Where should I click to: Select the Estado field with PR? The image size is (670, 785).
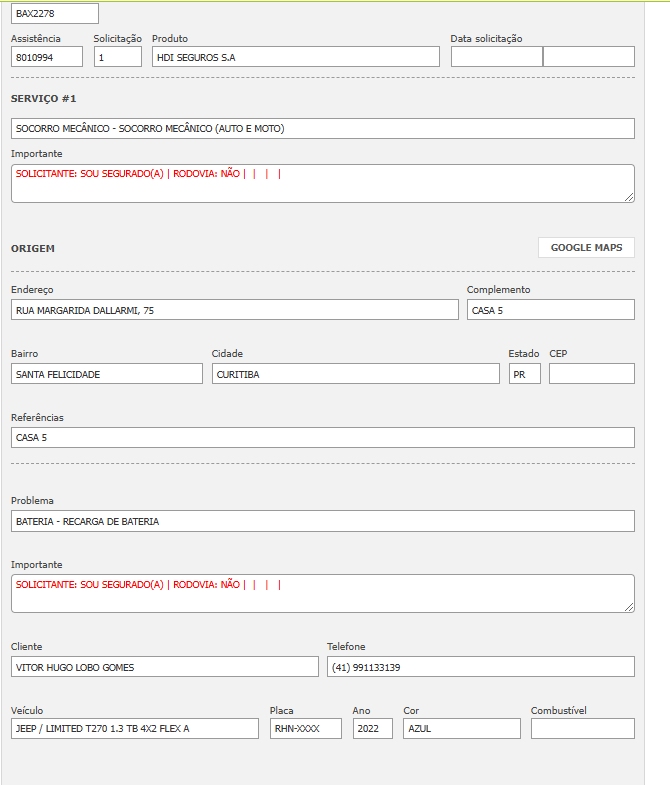[x=524, y=374]
